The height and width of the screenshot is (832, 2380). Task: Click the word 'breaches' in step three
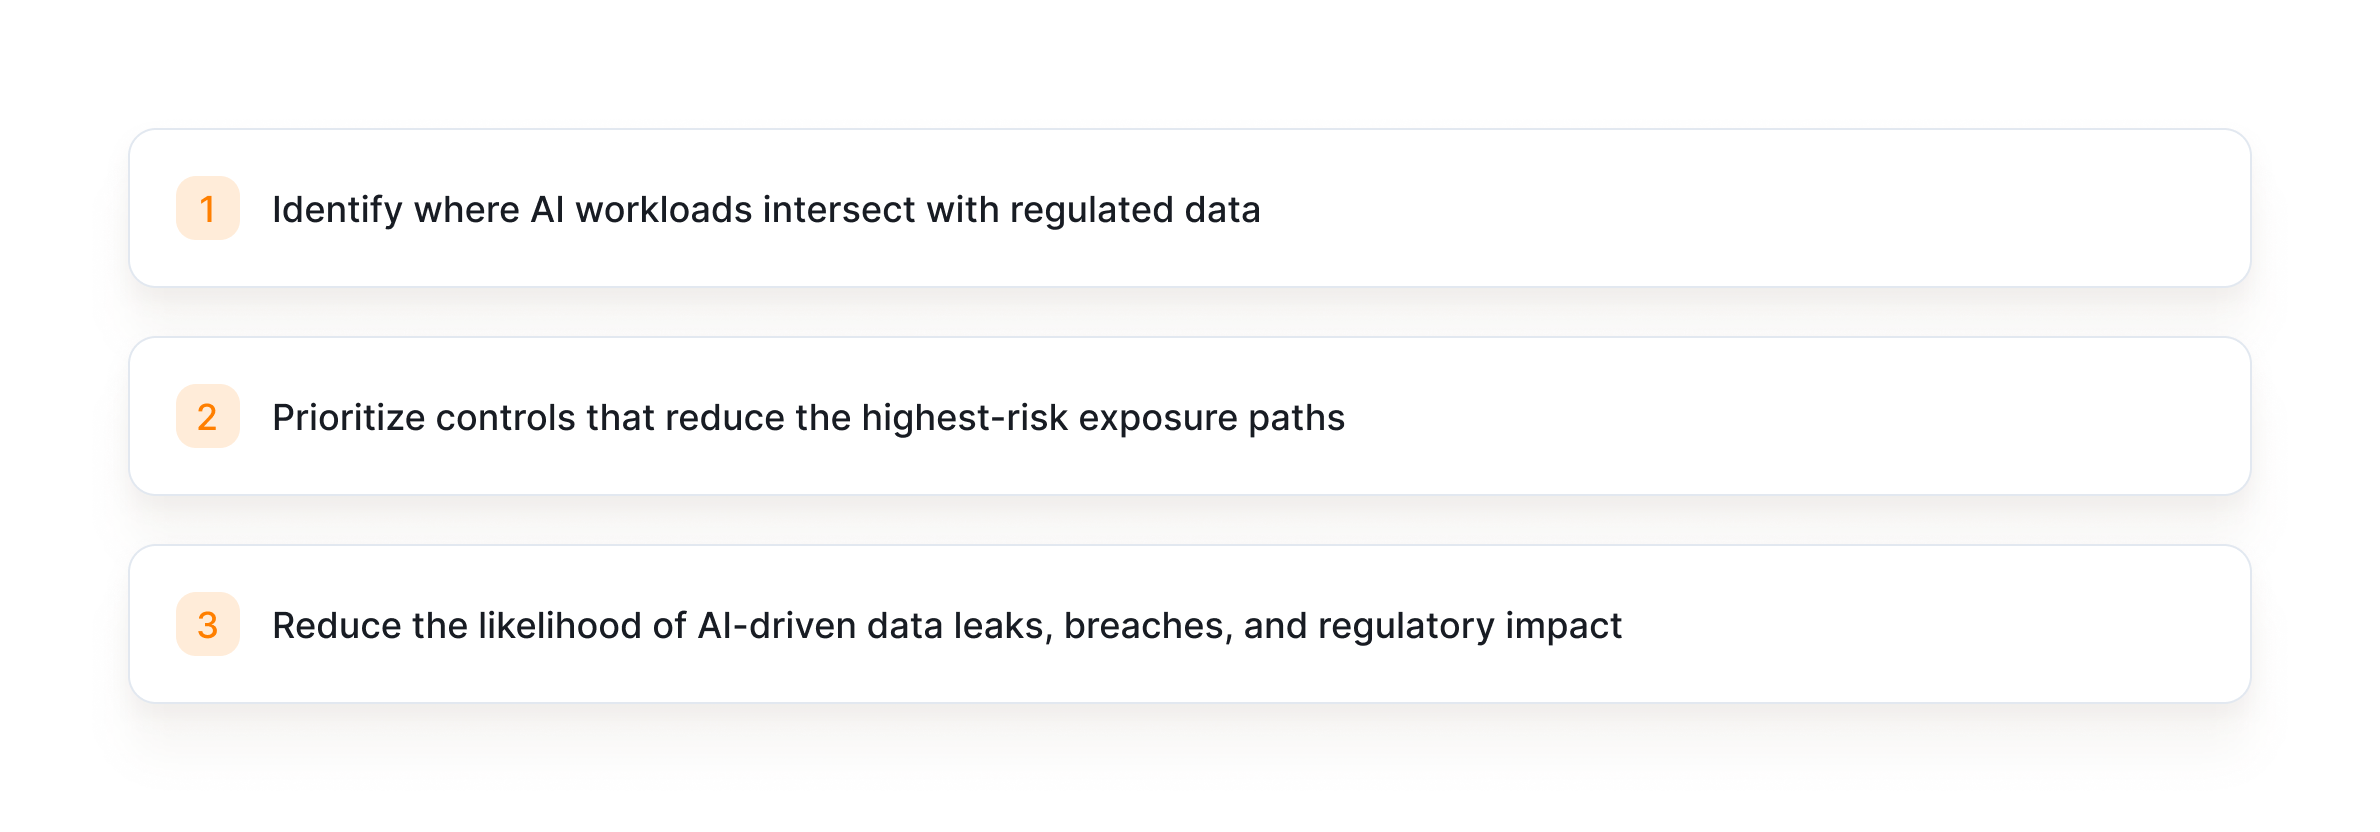1146,626
